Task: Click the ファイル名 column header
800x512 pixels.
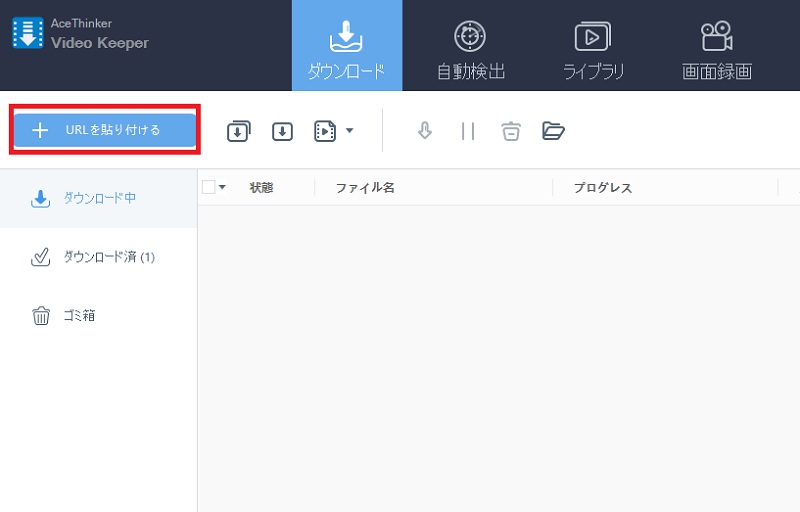Action: click(x=365, y=188)
